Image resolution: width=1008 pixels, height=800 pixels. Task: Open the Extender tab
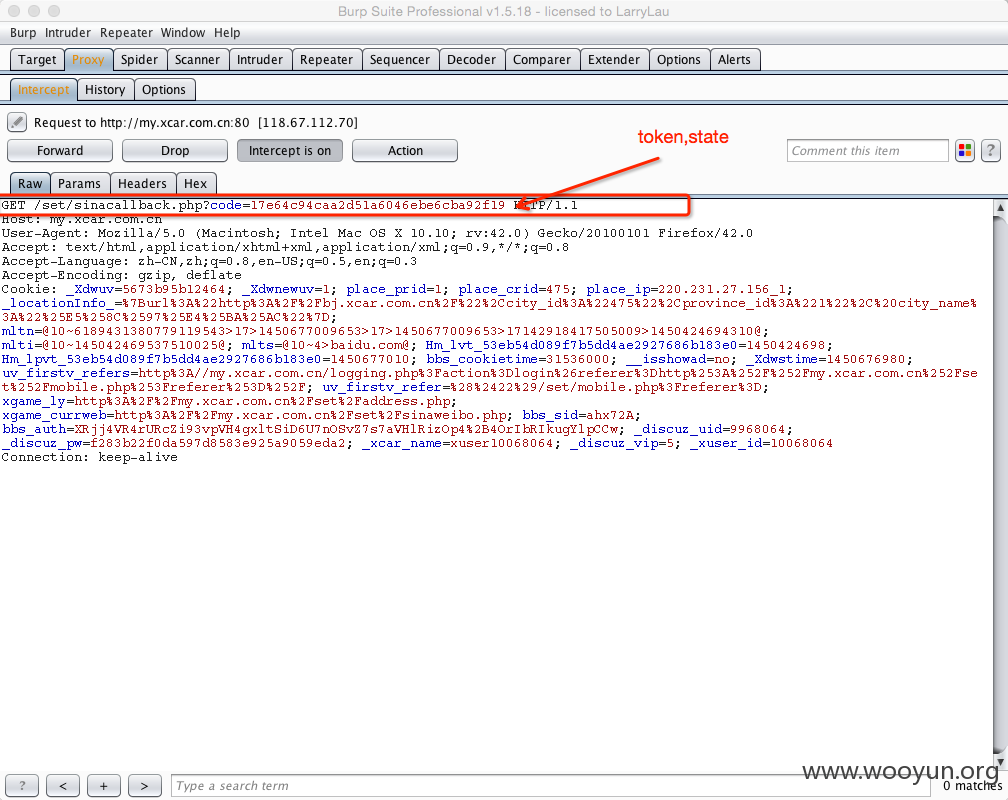[x=613, y=60]
